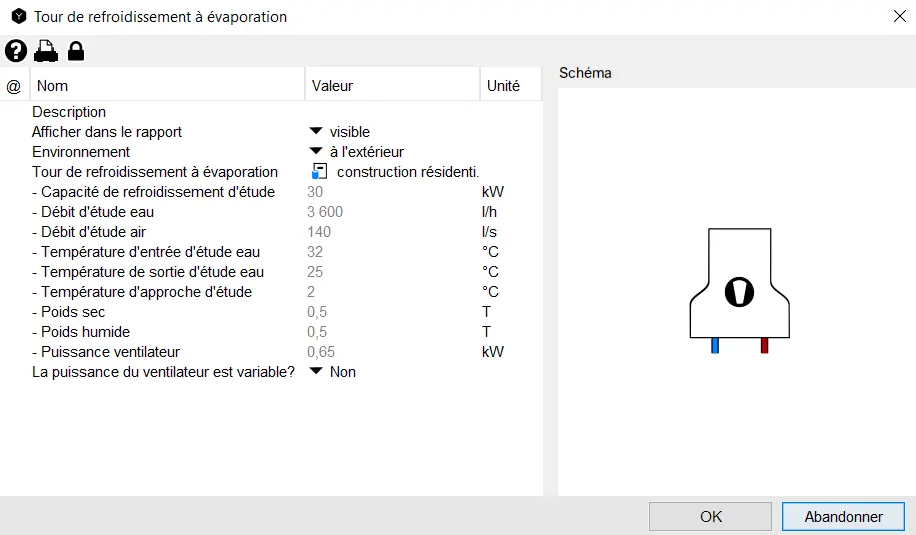This screenshot has width=916, height=535.
Task: Expand the Environnement dropdown arrow
Action: point(316,152)
